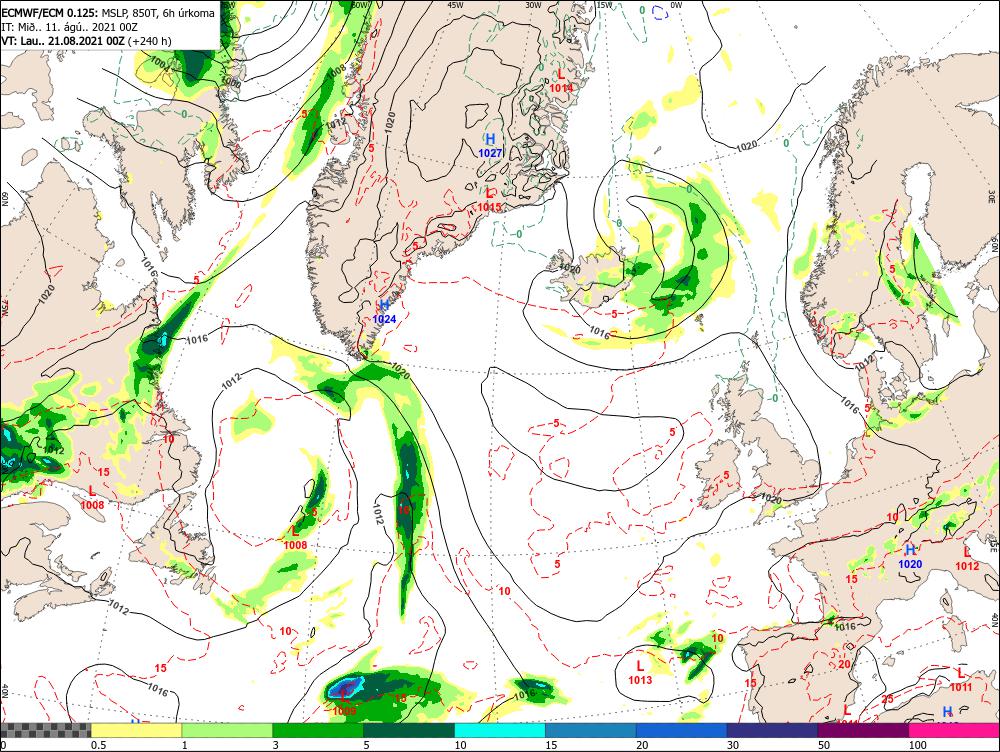Click the initialization time 'IT: Mið.. 11. ágú.. 2021 00Z'
This screenshot has height=752, width=1000.
(x=69, y=27)
